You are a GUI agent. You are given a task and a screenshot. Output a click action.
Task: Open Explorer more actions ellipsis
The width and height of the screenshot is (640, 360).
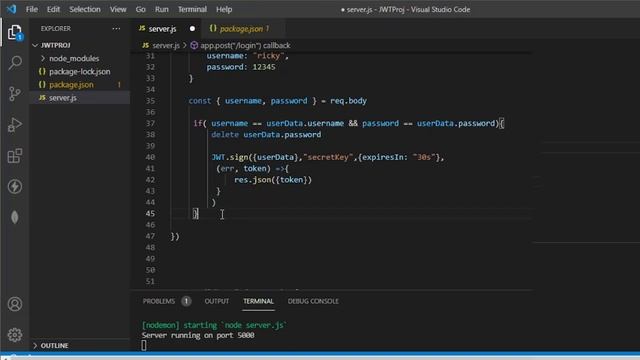click(x=116, y=29)
